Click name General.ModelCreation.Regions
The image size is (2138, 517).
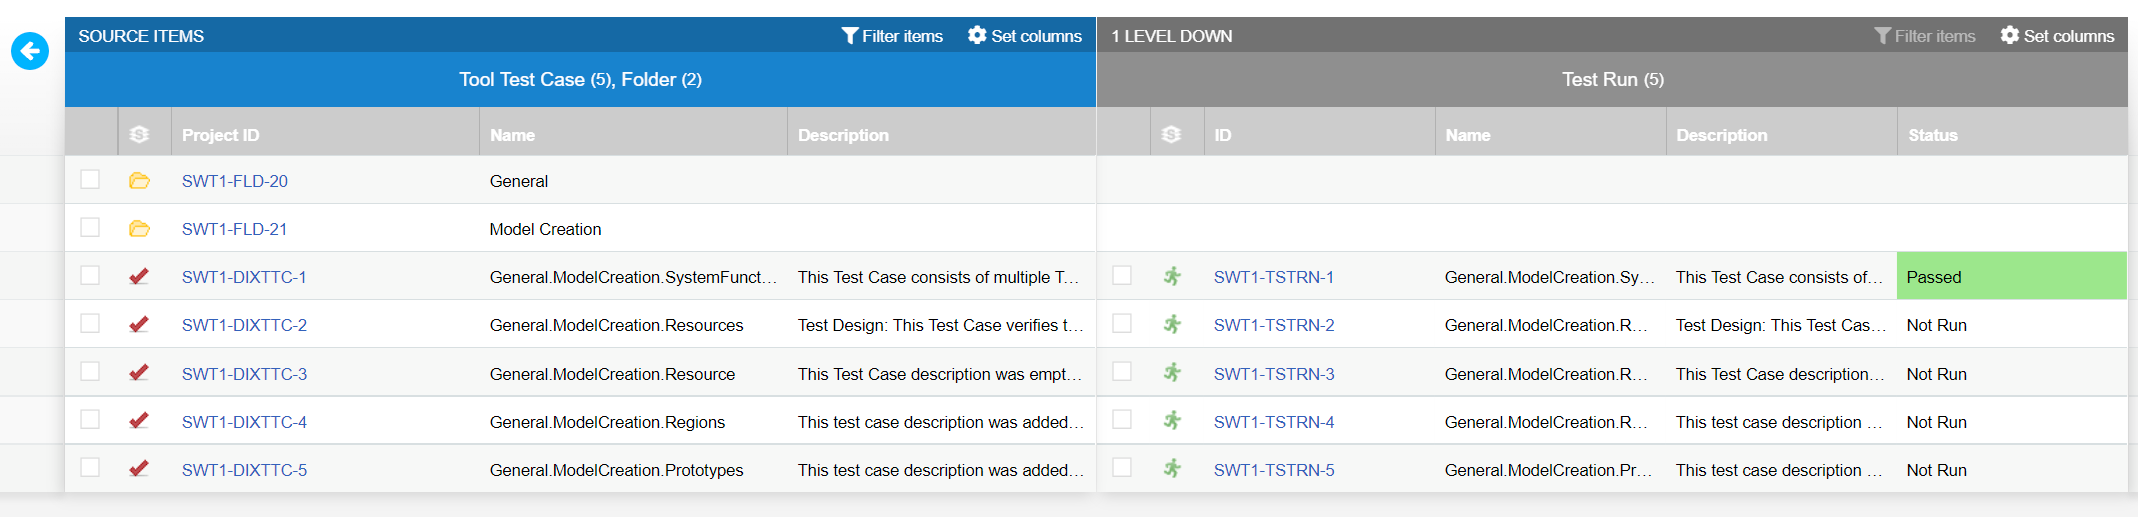607,422
